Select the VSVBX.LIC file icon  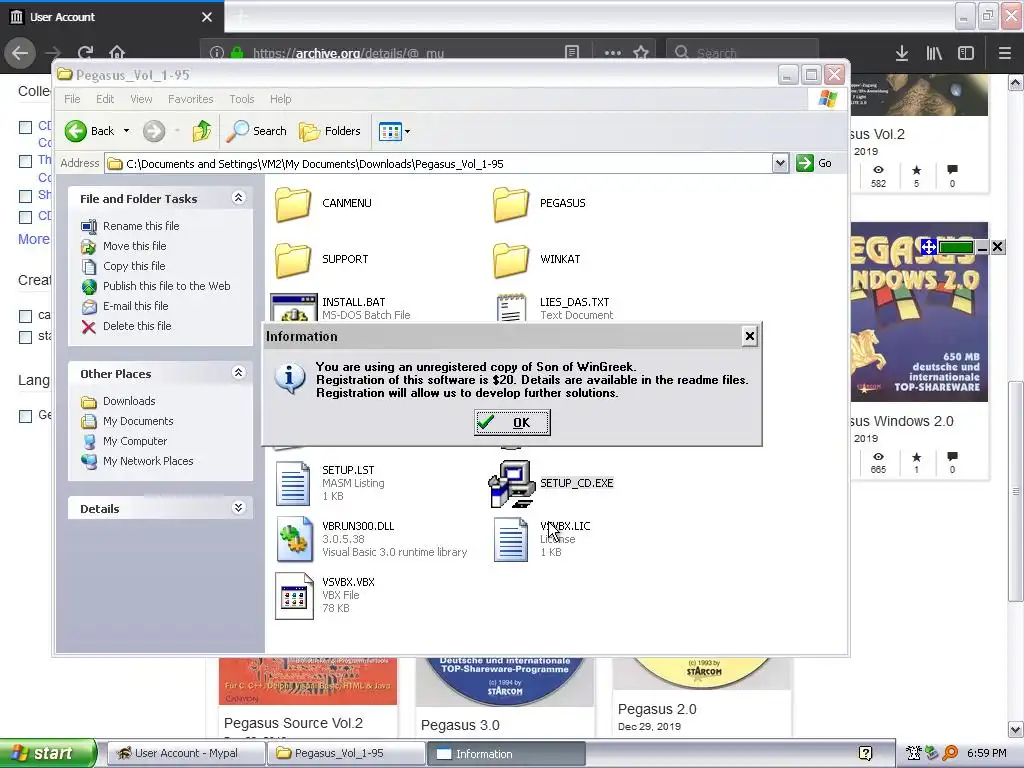coord(511,539)
